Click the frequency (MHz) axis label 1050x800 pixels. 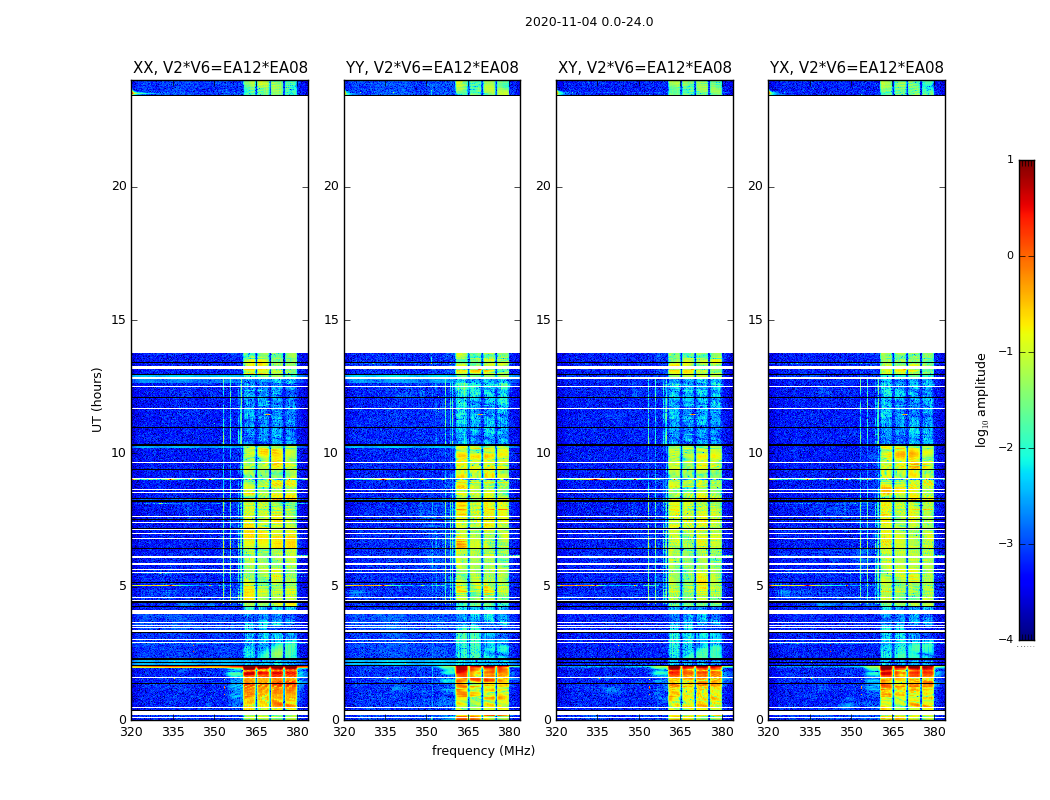click(x=483, y=750)
